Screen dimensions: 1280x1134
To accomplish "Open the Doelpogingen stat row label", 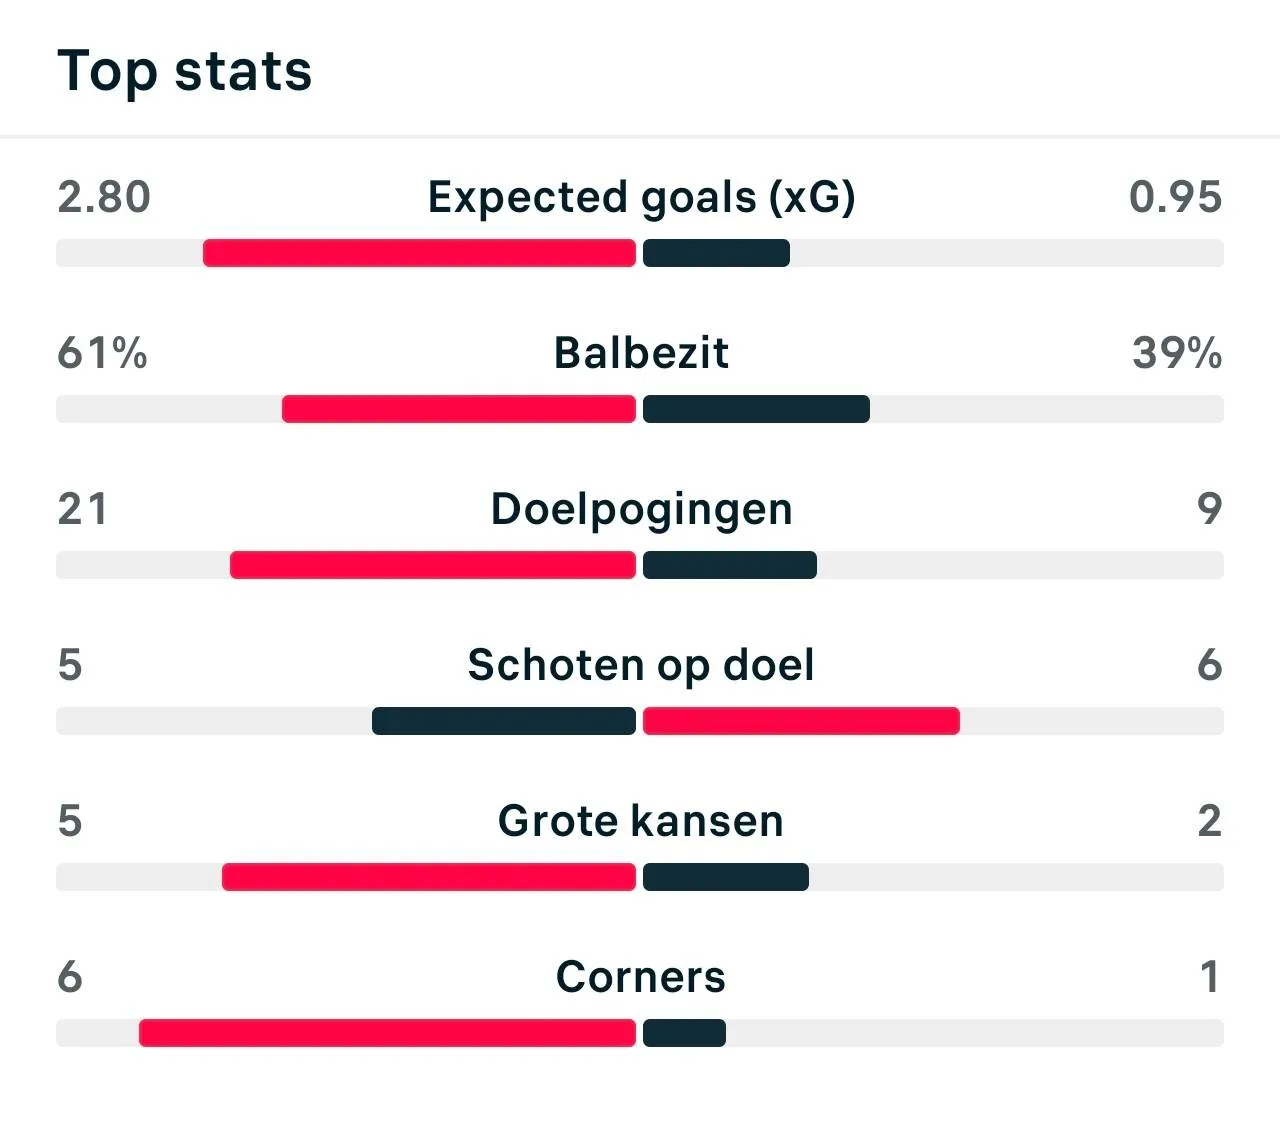I will click(x=641, y=509).
